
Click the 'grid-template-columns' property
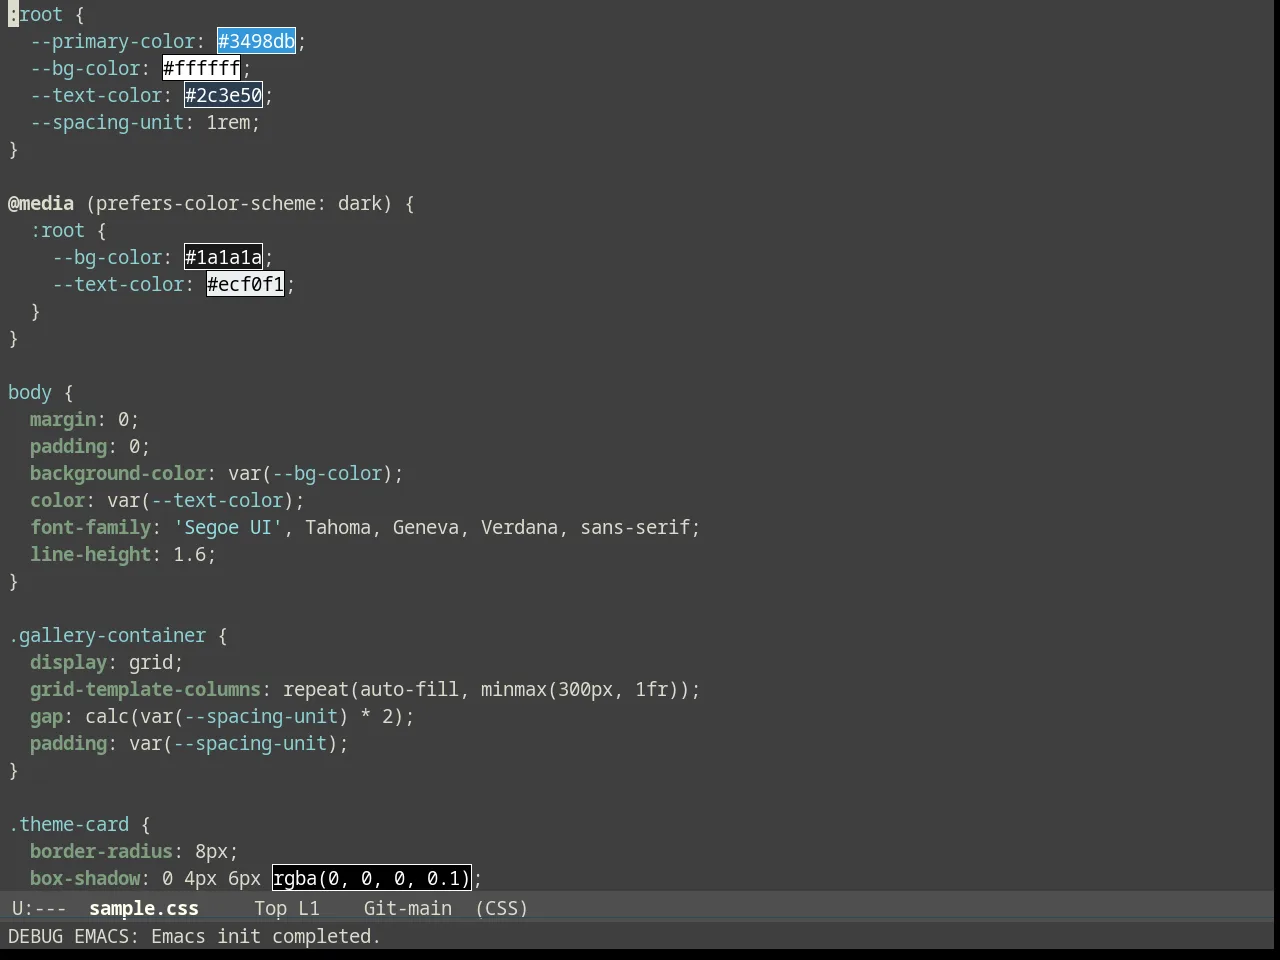[145, 689]
